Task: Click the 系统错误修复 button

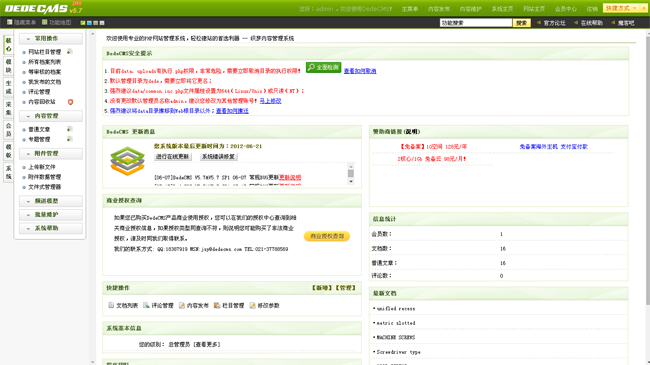Action: 218,156
